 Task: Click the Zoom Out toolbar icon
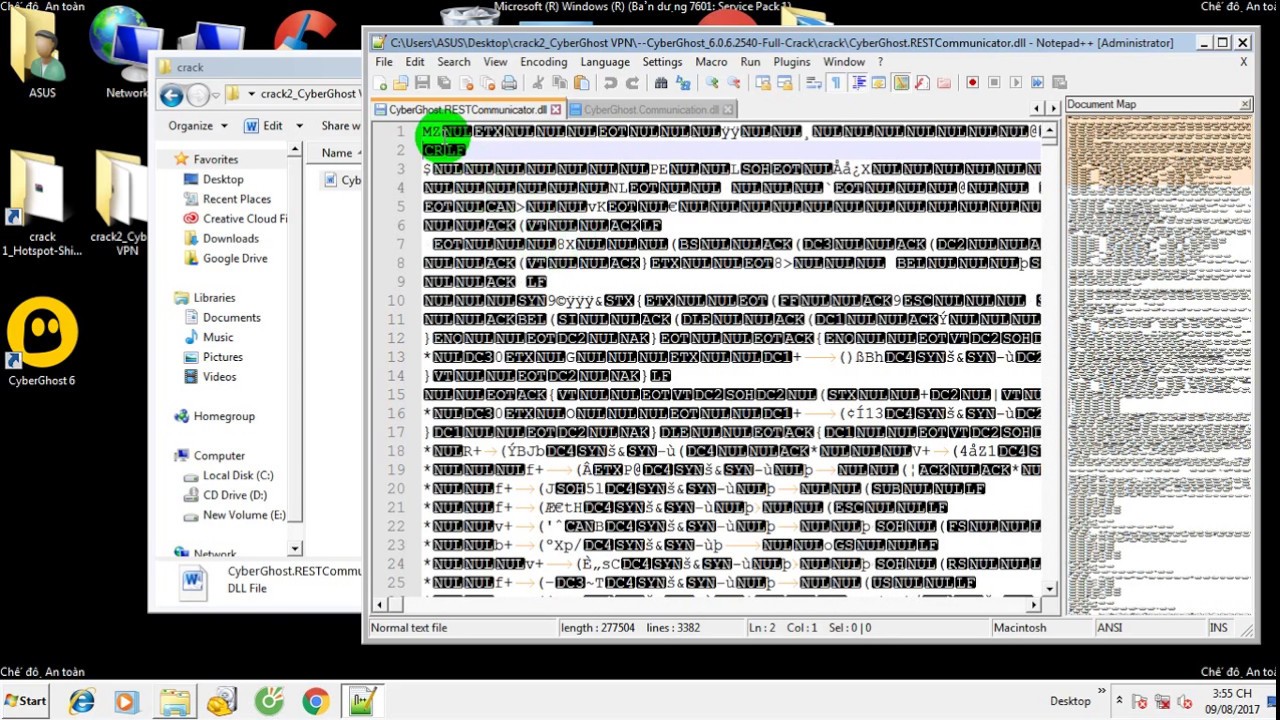734,82
